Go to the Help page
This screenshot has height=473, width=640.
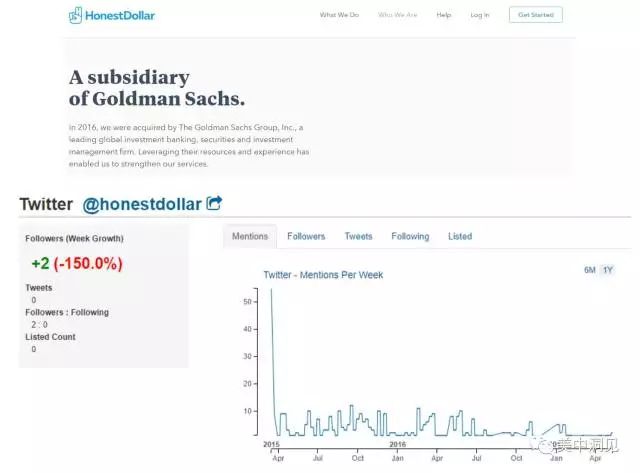point(444,16)
